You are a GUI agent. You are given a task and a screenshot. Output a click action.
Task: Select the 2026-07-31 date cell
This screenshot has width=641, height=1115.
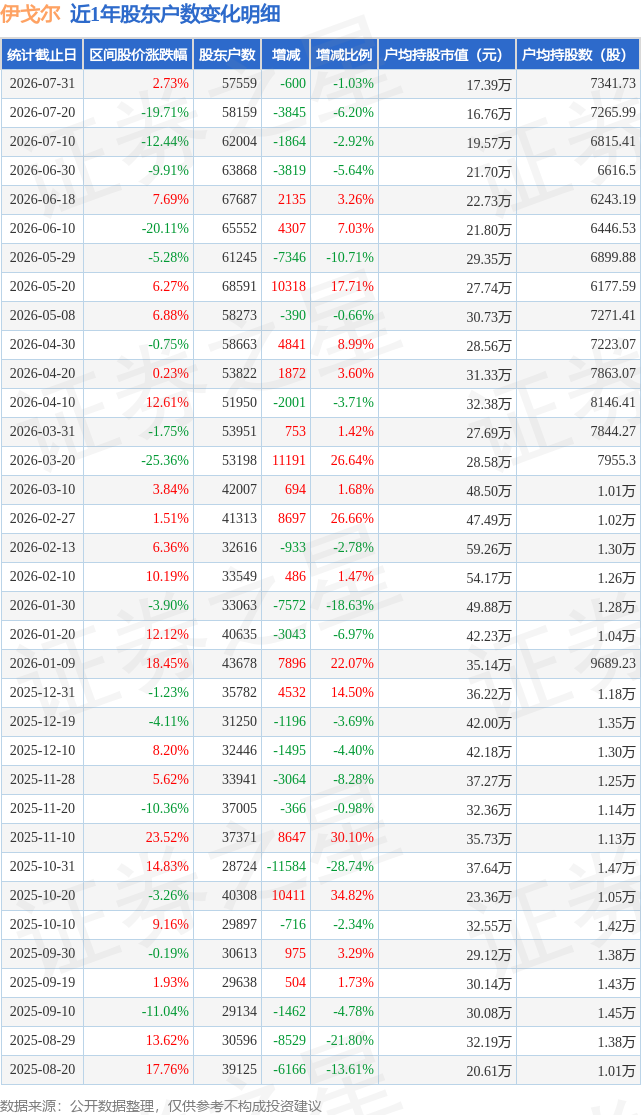42,84
